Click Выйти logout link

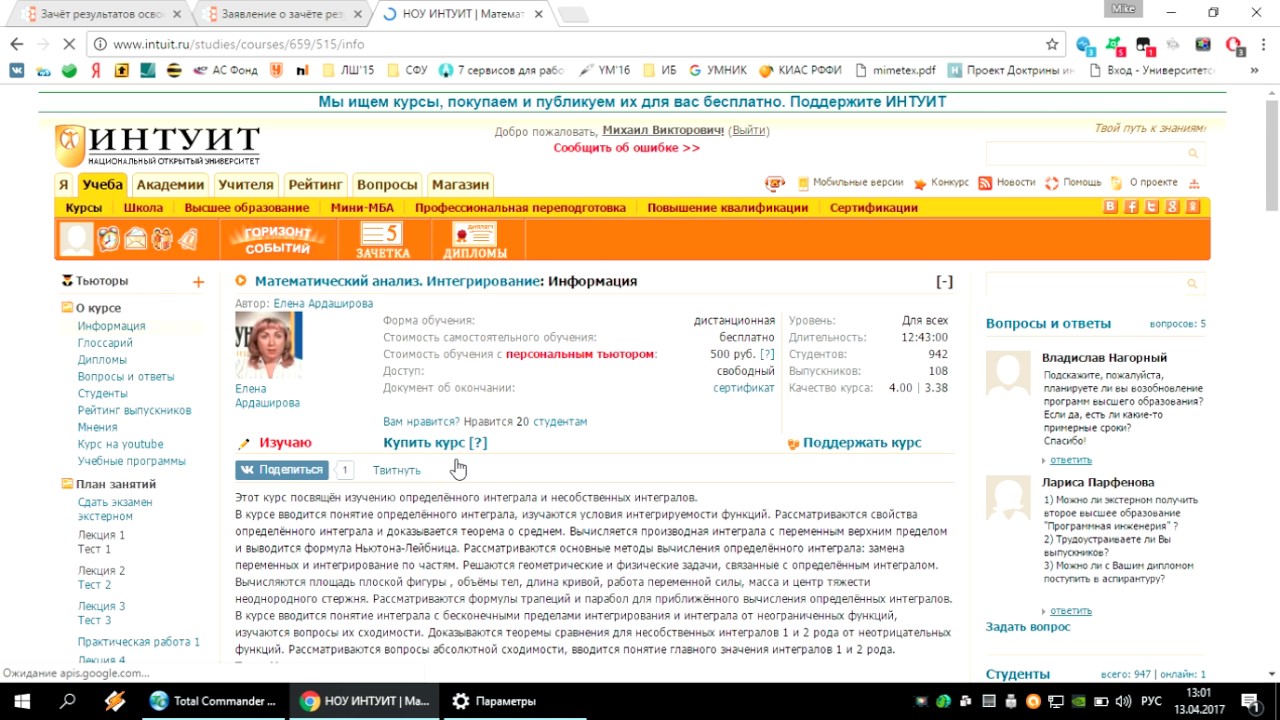pos(749,131)
